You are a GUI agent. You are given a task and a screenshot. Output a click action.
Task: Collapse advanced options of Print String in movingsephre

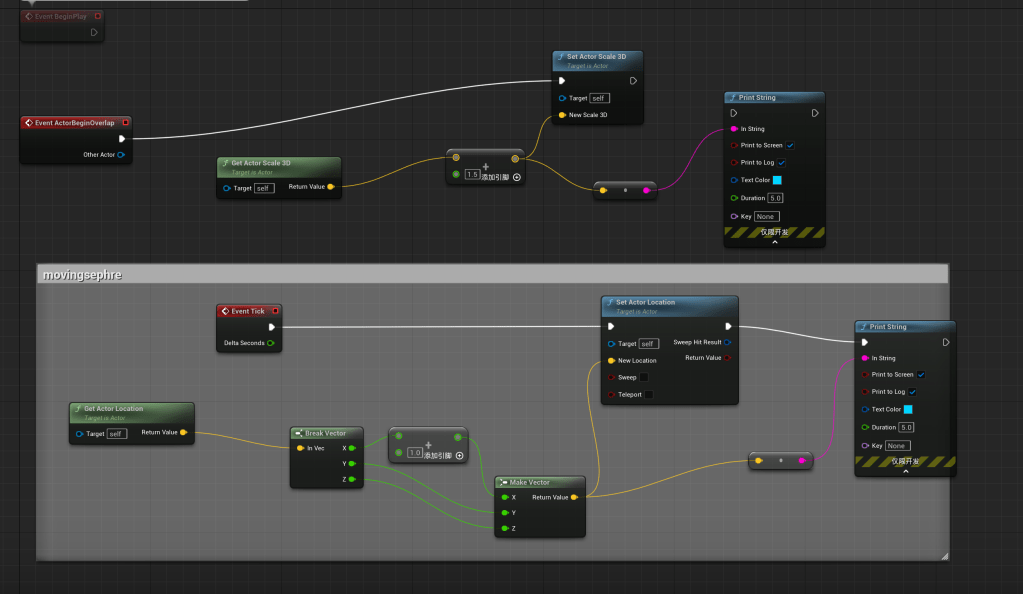click(x=905, y=471)
